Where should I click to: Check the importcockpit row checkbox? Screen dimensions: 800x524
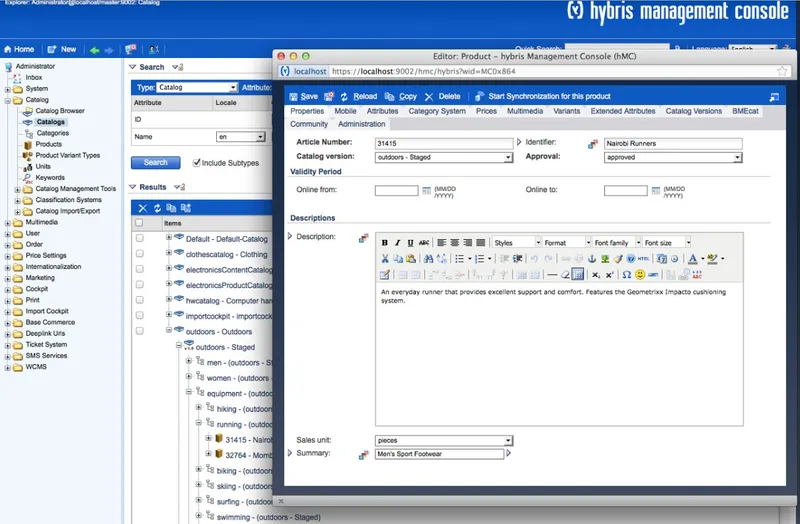(x=140, y=315)
